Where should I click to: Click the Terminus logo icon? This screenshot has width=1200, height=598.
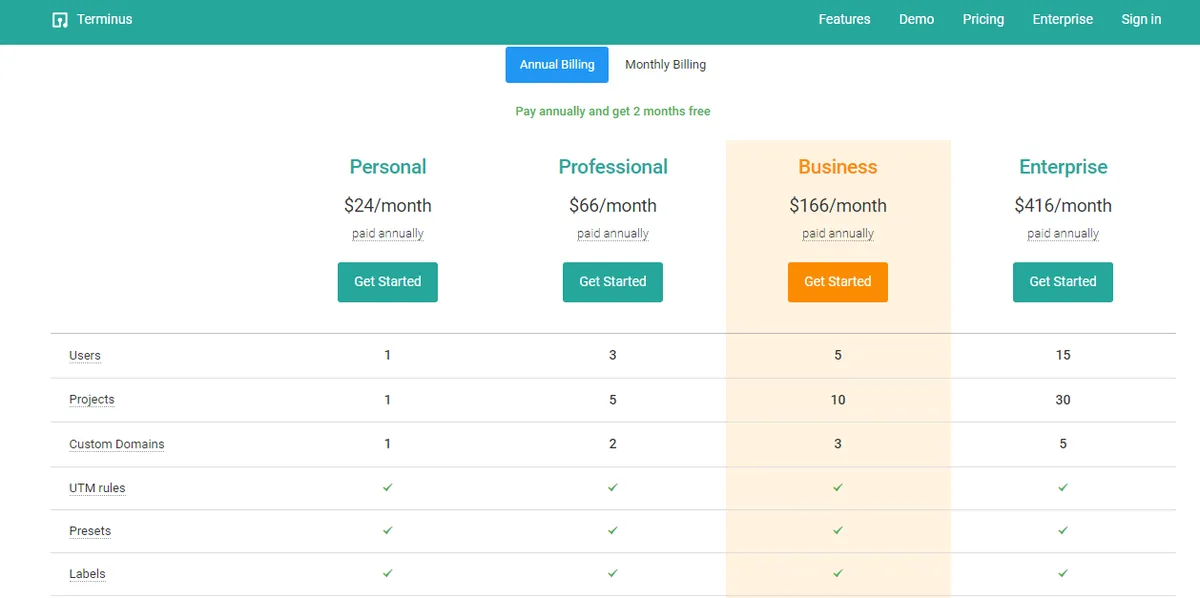coord(60,20)
